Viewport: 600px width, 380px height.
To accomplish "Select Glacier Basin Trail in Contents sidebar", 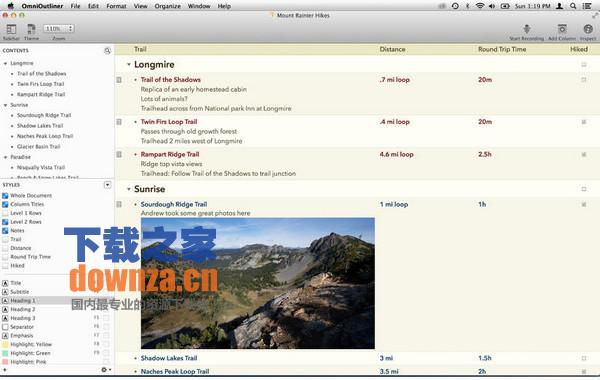I will click(39, 147).
